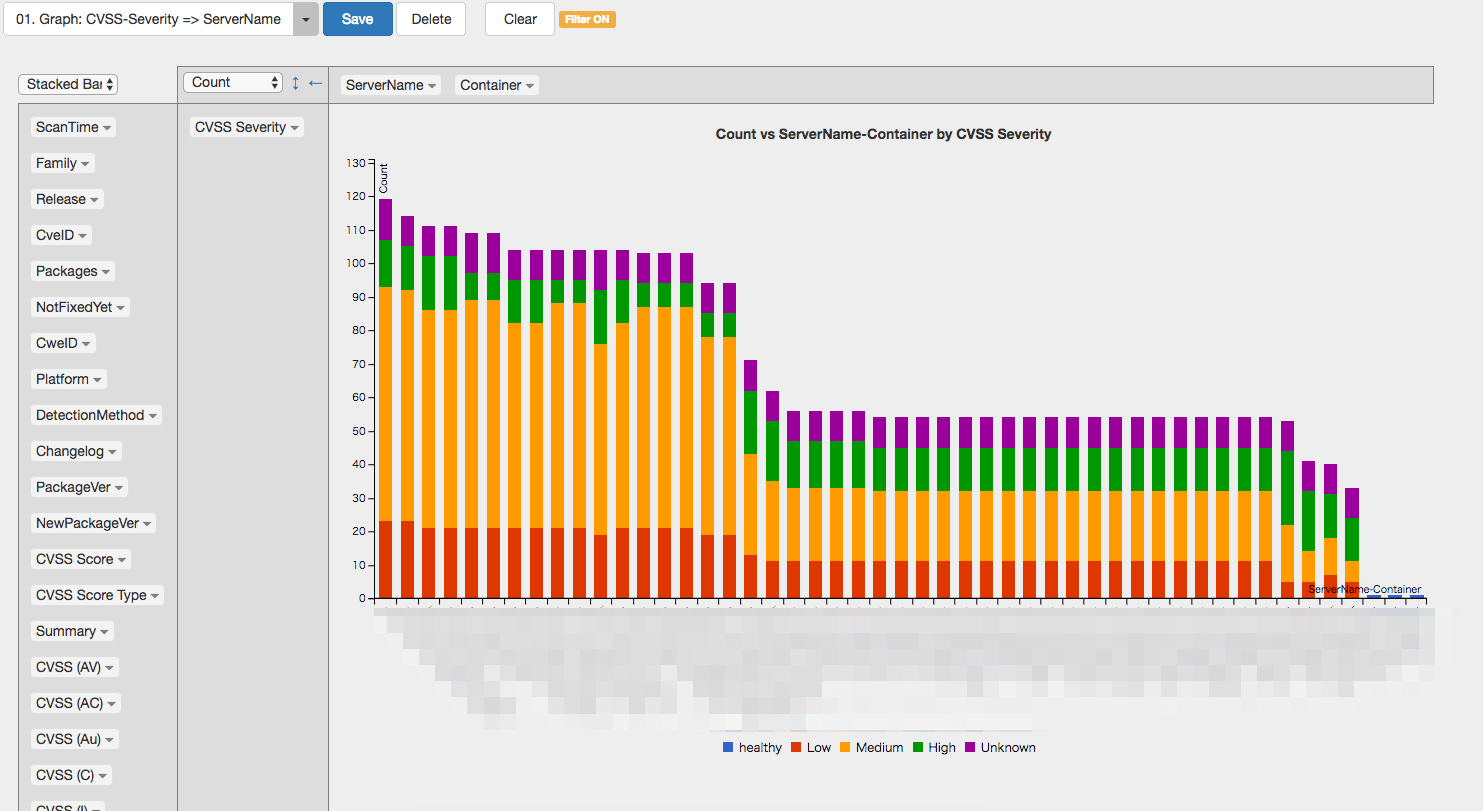Open the CVSS Severity attribute filter
Screen dimensions: 1483x811
246,127
